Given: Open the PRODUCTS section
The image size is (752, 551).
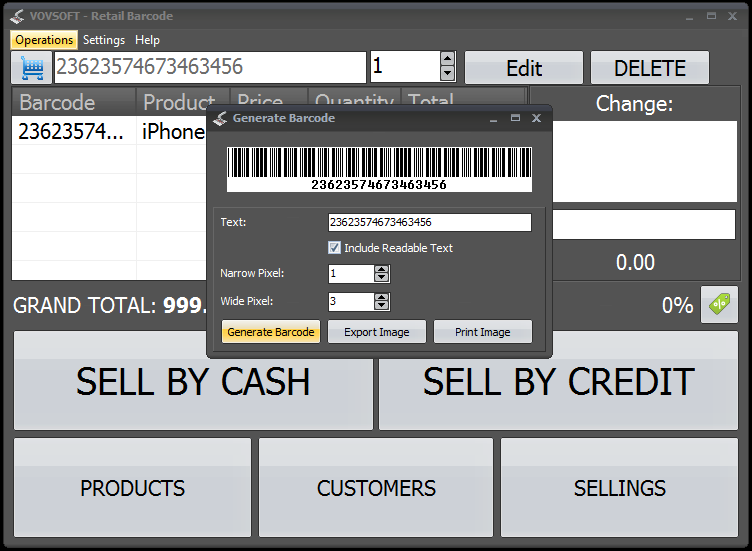Looking at the screenshot, I should pyautogui.click(x=132, y=488).
